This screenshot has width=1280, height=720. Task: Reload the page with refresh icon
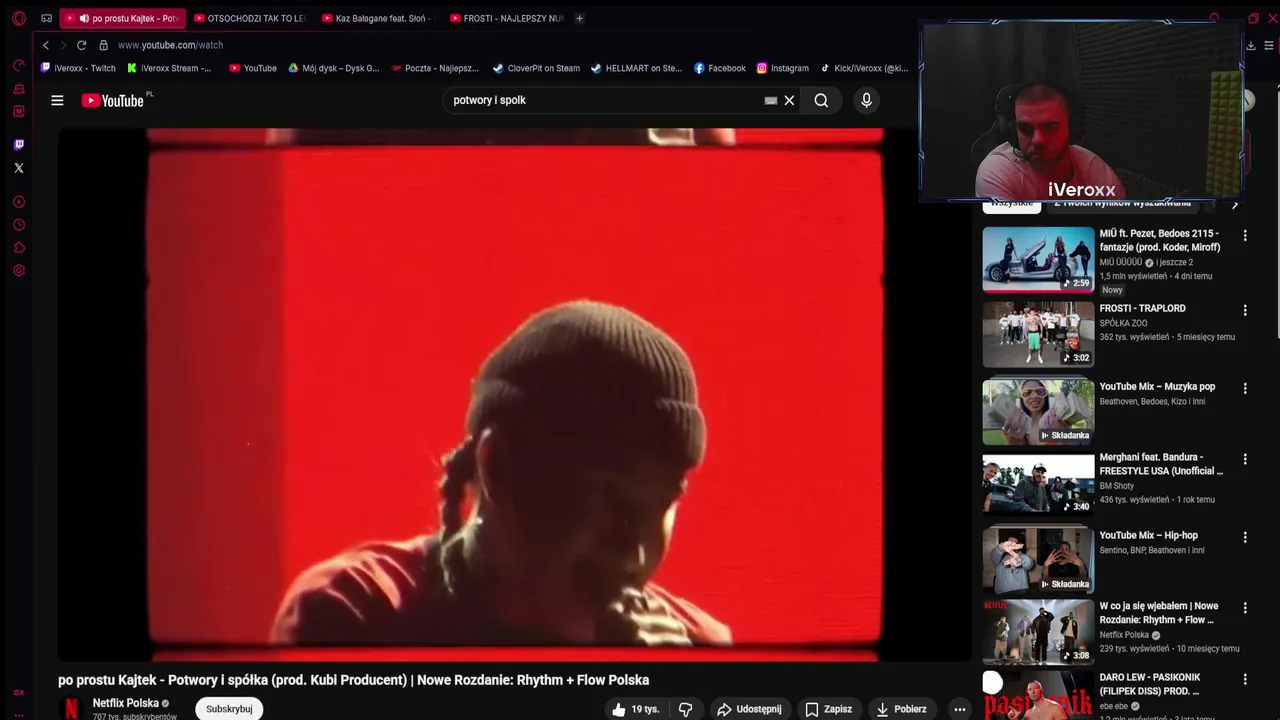click(81, 45)
